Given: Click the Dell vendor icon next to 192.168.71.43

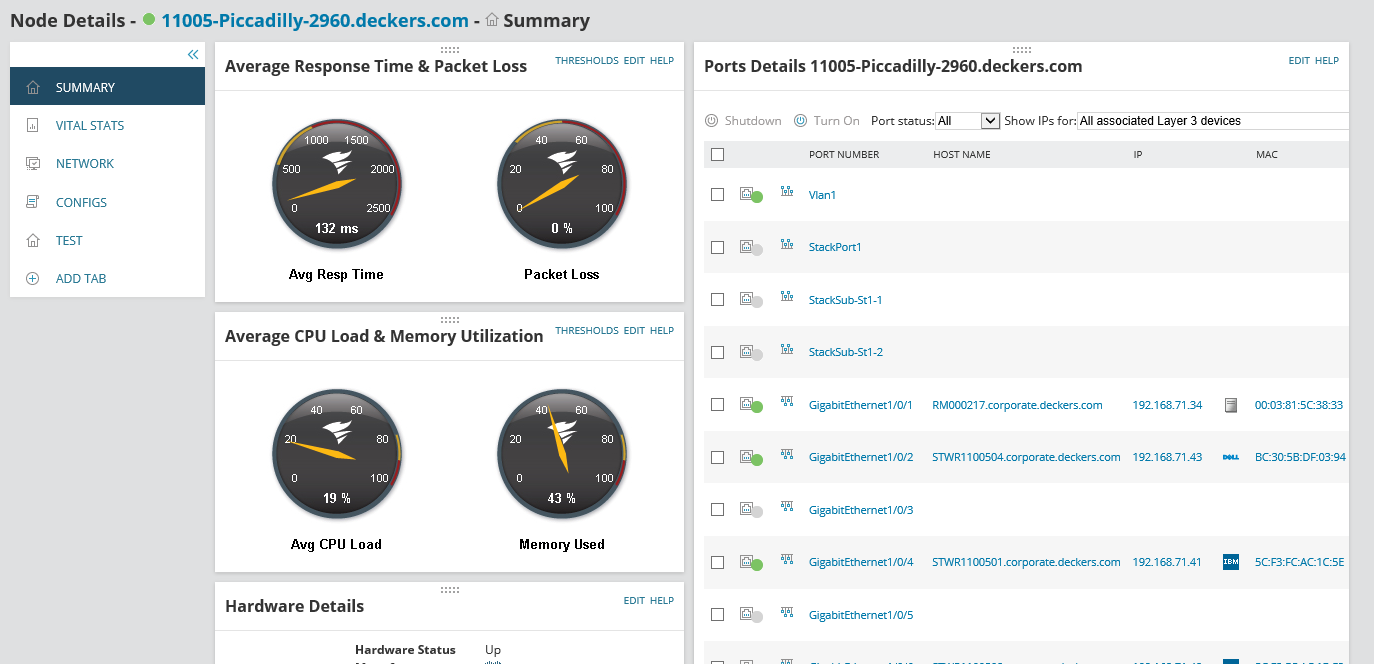Looking at the screenshot, I should click(x=1231, y=457).
